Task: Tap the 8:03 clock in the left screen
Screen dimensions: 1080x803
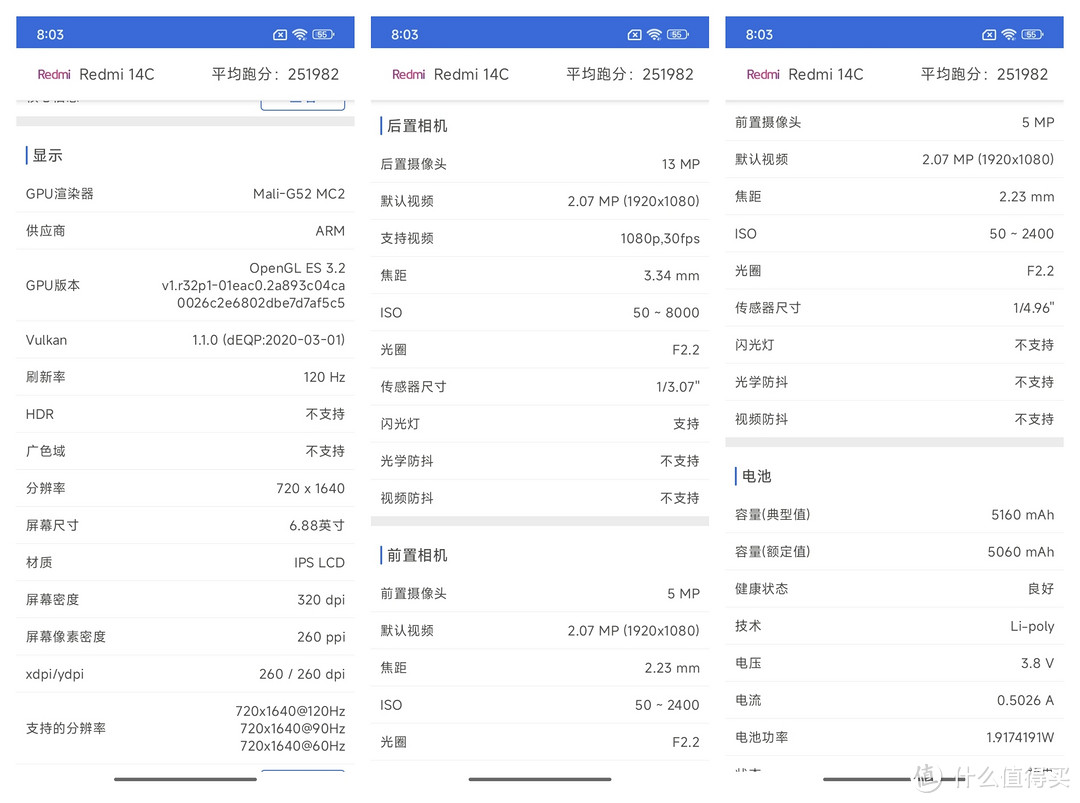Action: tap(50, 34)
